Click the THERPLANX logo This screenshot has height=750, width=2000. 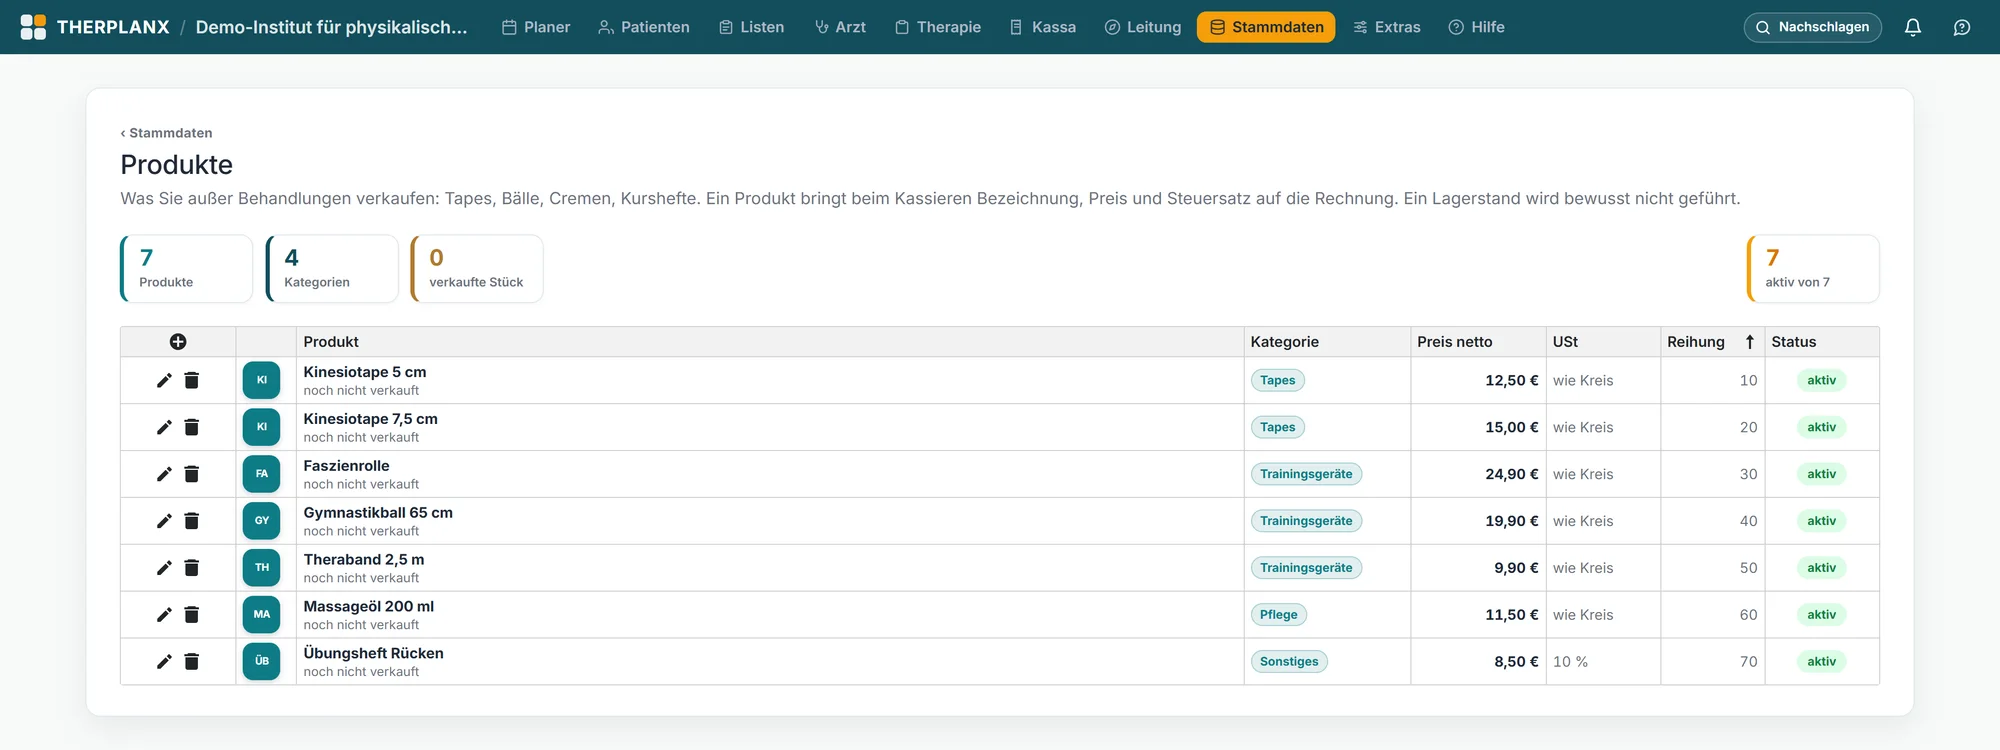95,27
